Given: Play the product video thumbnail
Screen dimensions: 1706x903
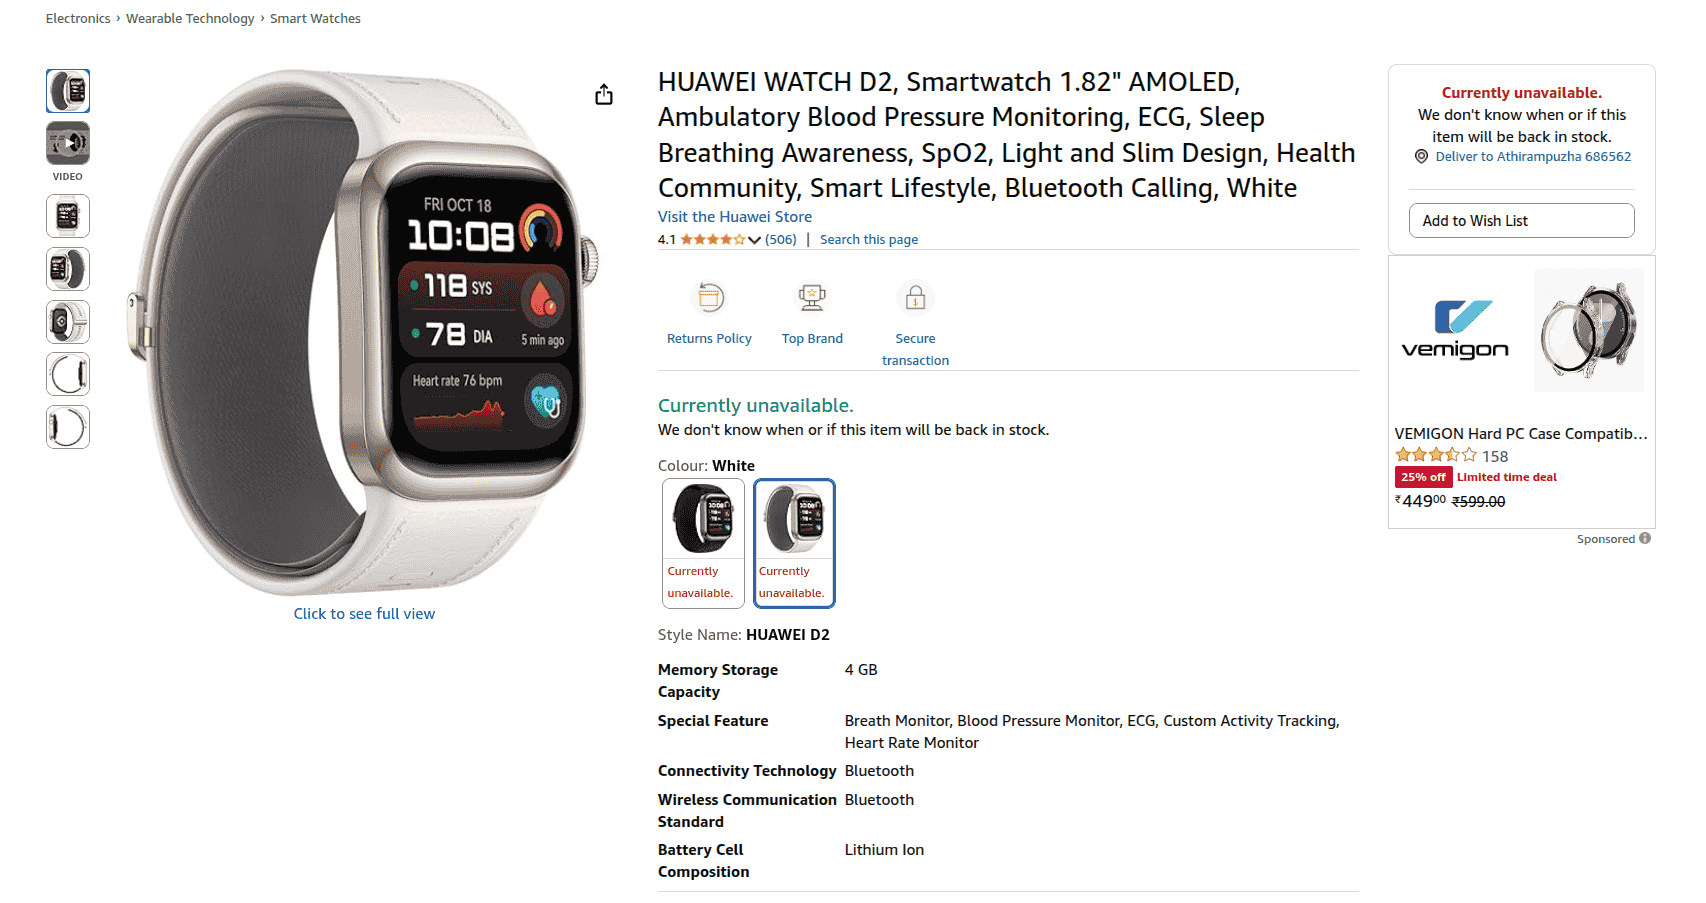Looking at the screenshot, I should [68, 143].
